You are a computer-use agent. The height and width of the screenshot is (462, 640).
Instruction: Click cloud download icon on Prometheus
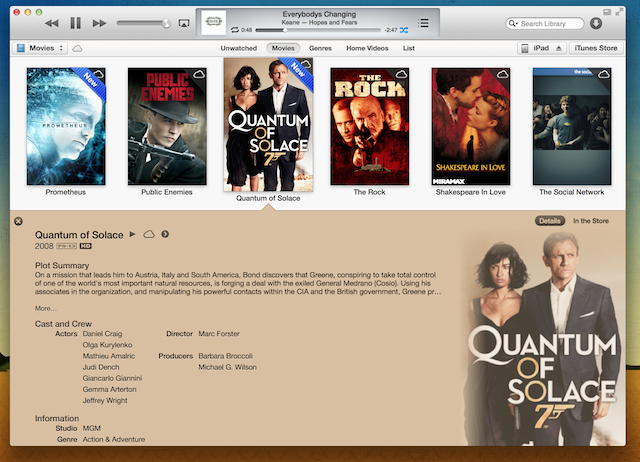98,74
